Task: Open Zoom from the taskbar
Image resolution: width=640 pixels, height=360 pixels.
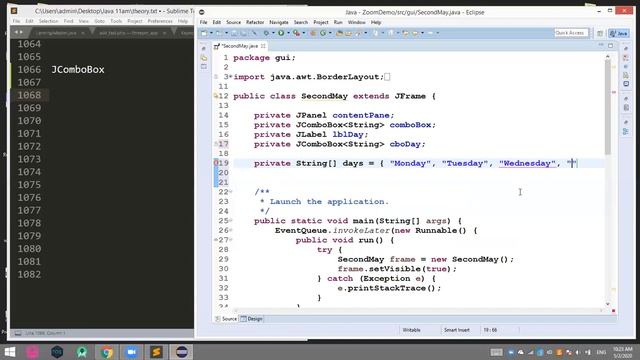Action: tap(131, 352)
